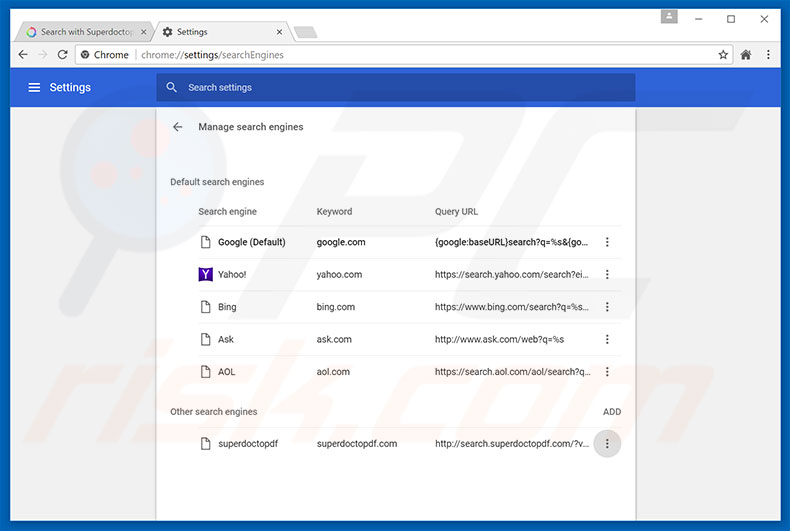Click the Manage search engines heading
The image size is (790, 531).
click(x=250, y=127)
